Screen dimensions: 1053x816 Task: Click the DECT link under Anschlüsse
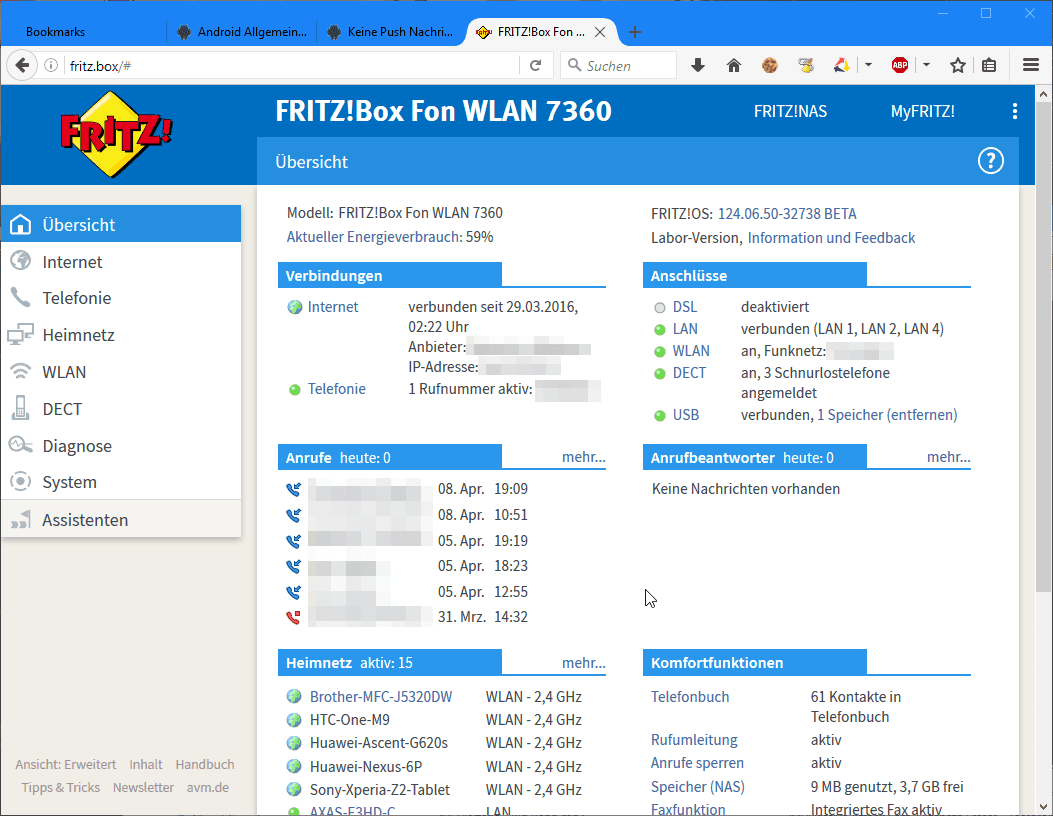[689, 373]
